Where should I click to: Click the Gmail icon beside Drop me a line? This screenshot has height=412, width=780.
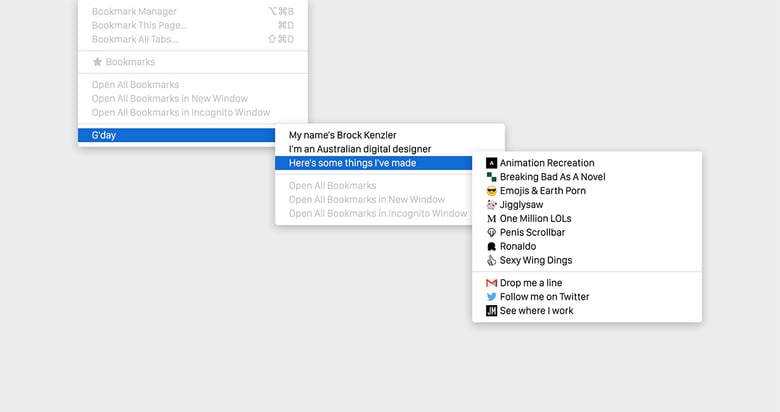click(491, 283)
